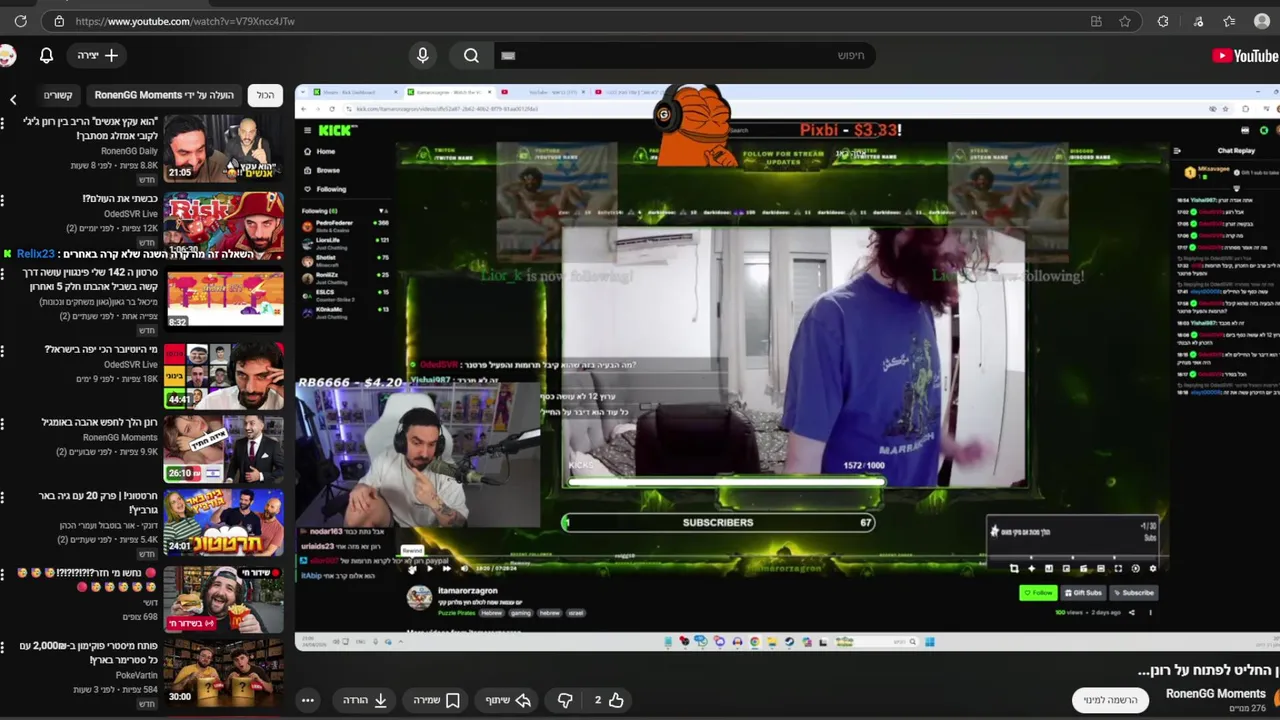Click the Download (הורדה) button
This screenshot has height=720, width=1280.
[x=365, y=700]
